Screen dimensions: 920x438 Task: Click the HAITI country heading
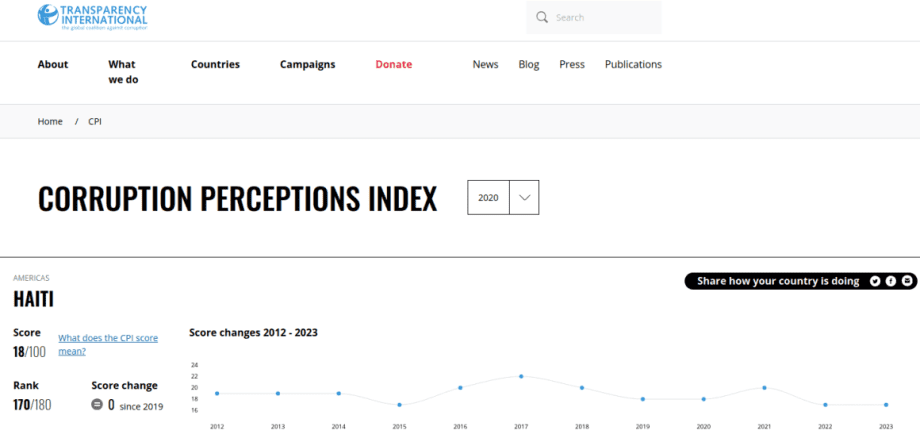point(33,300)
